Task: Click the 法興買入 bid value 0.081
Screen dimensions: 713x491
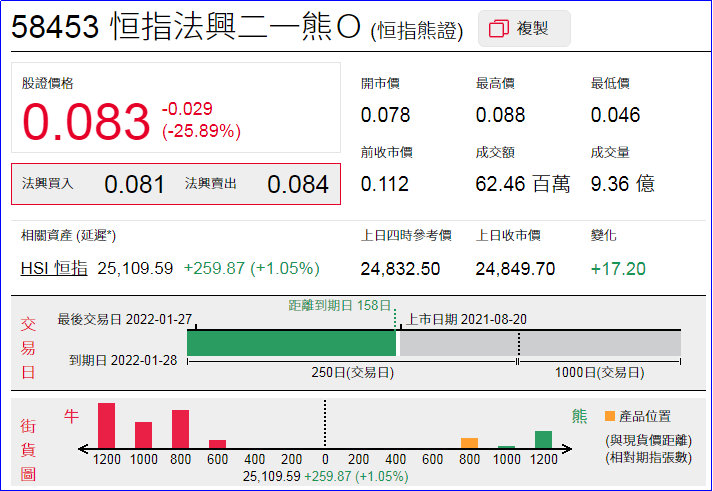Action: [x=134, y=184]
